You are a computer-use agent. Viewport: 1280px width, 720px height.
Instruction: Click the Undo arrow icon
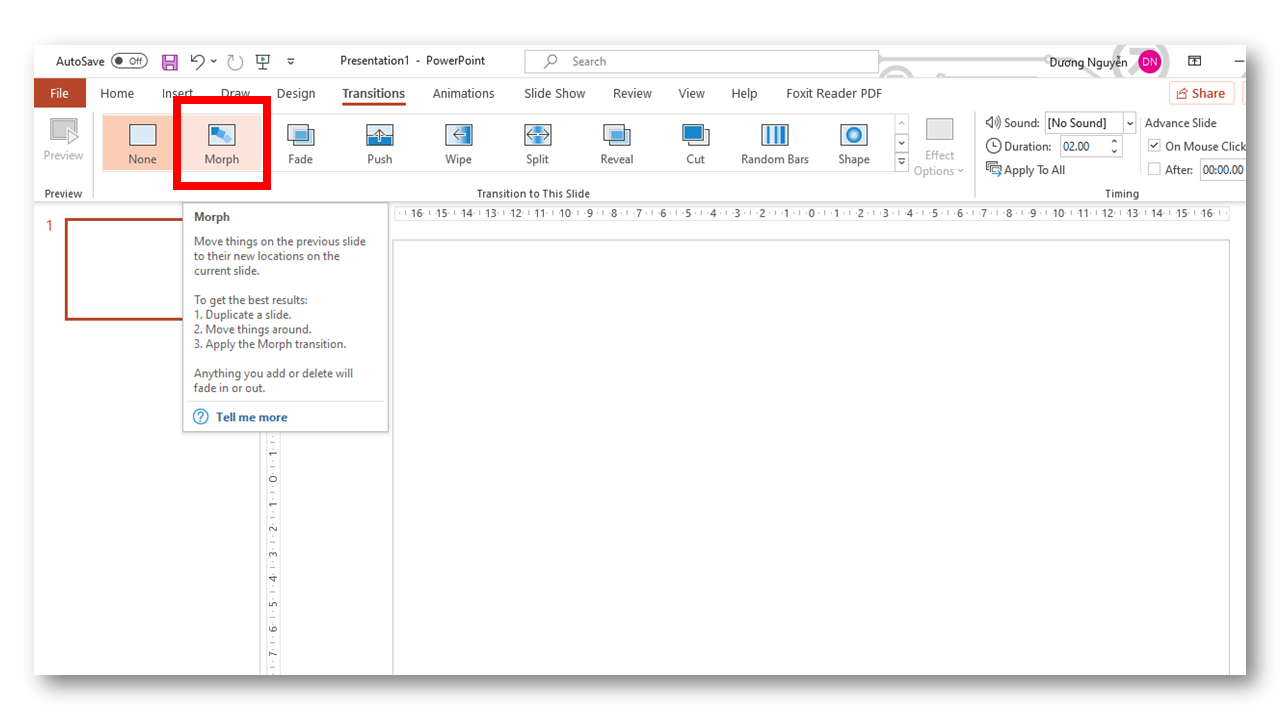point(197,62)
